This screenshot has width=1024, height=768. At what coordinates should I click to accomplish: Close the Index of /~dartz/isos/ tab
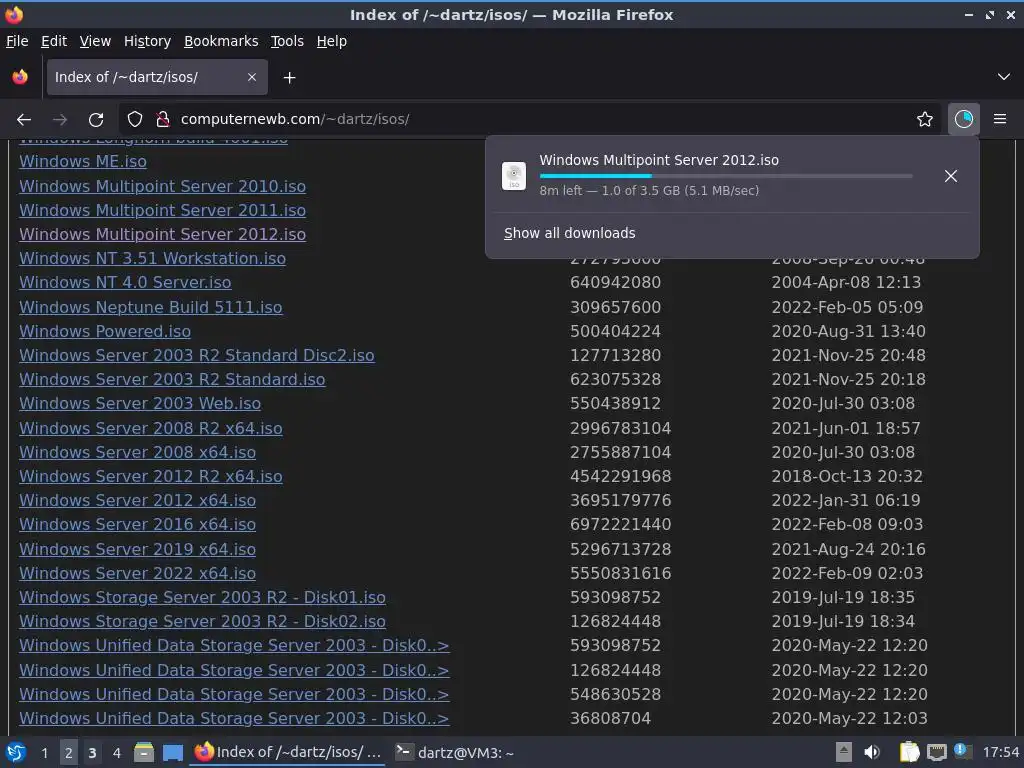pos(252,77)
